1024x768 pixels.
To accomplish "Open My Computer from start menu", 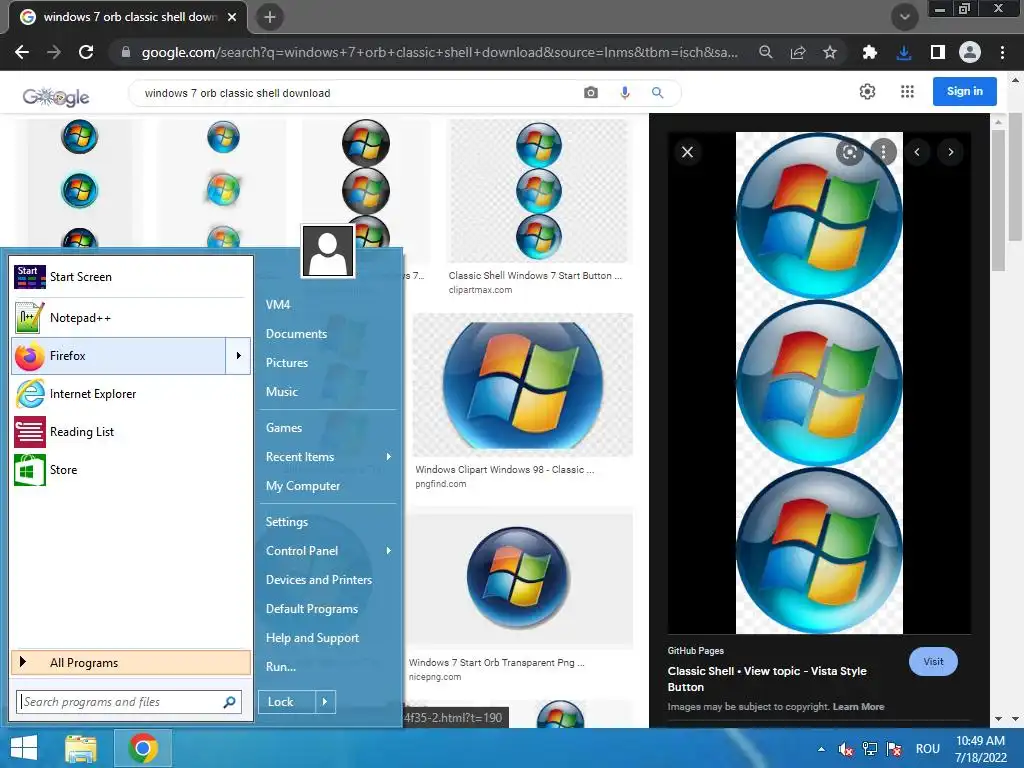I will pos(302,486).
